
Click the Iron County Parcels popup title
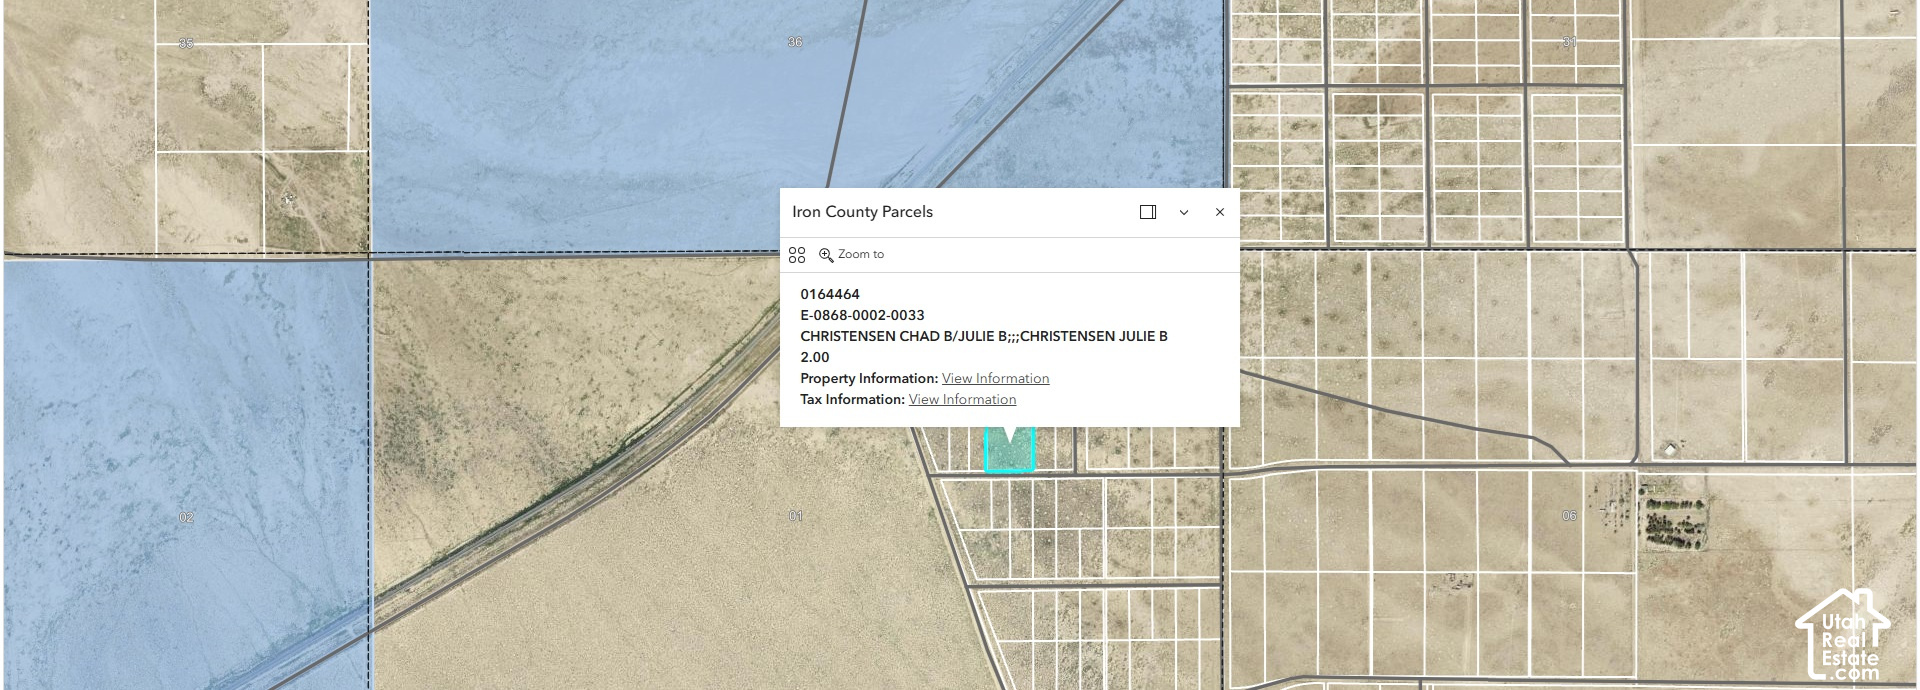(x=862, y=212)
